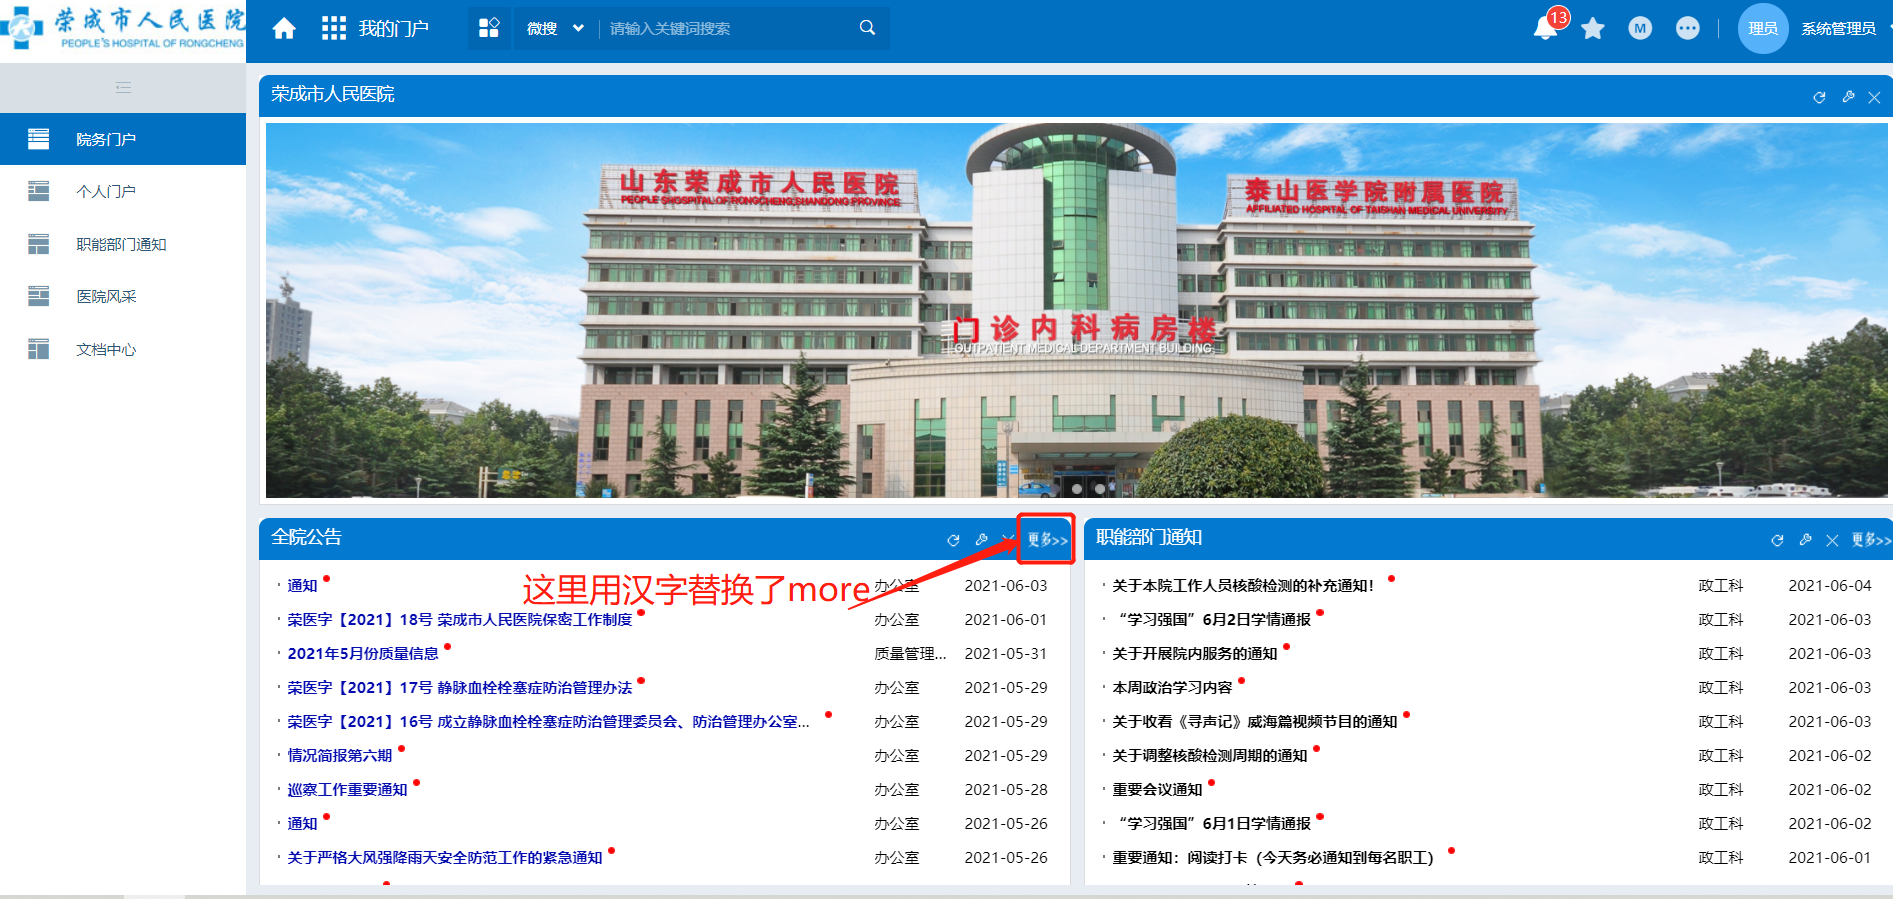
Task: Refresh the 荣成市人民医院 banner panel
Action: (1819, 97)
